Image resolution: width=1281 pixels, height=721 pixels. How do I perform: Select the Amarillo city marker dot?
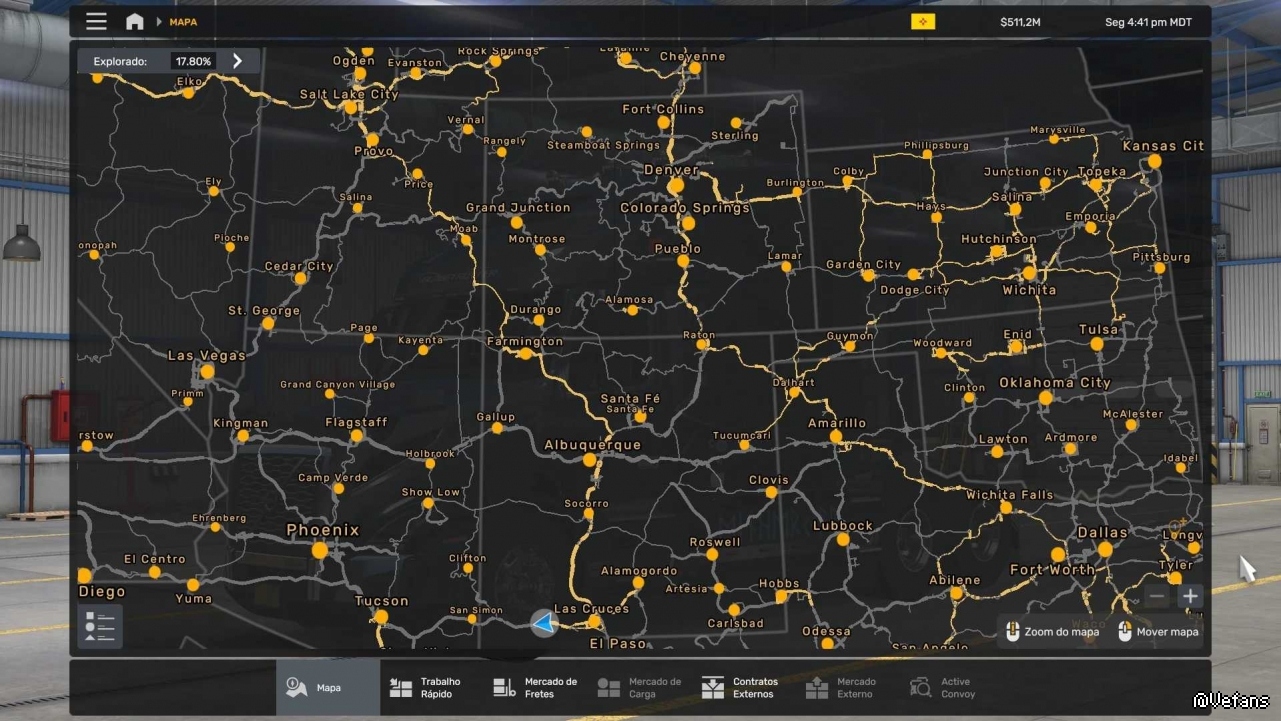coord(836,437)
